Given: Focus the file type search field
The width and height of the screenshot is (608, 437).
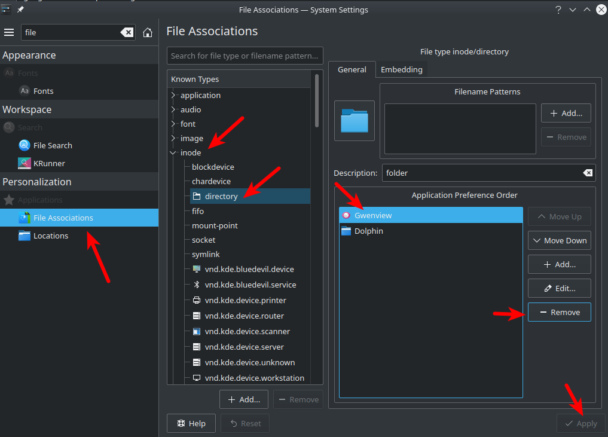Looking at the screenshot, I should pyautogui.click(x=245, y=56).
